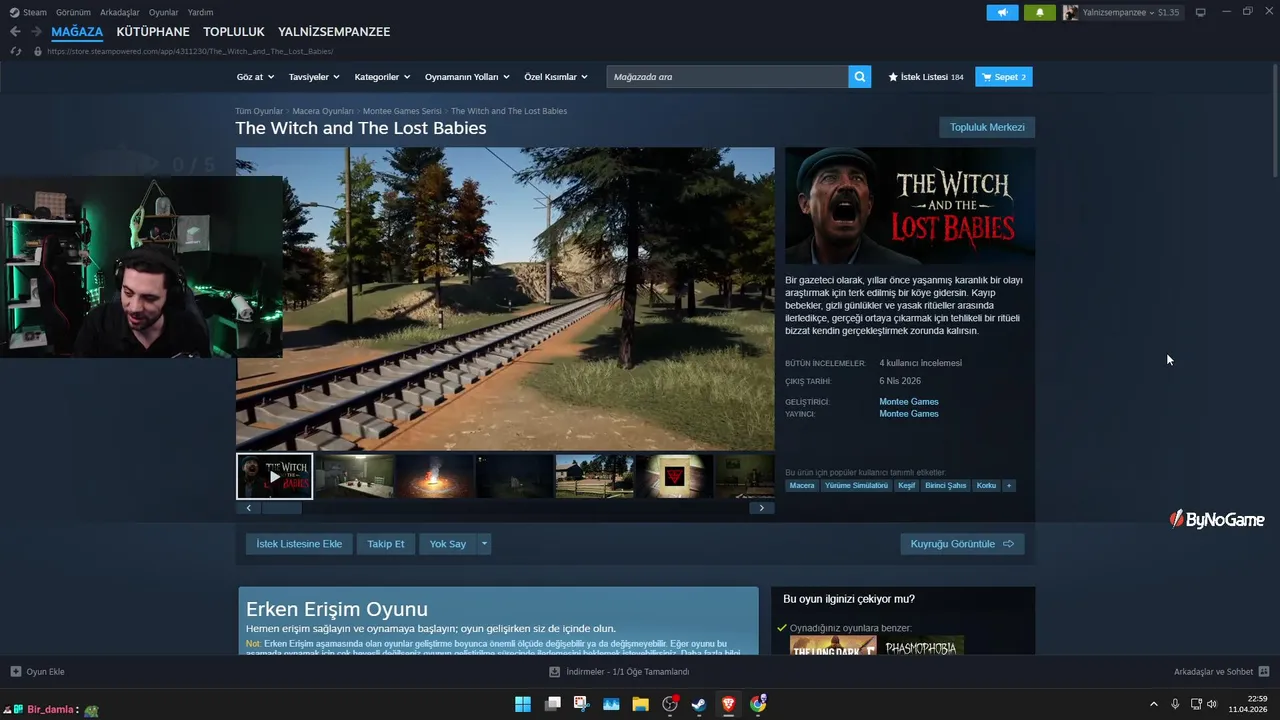Go back with the left arrow
Screen dimensions: 1280x720
[x=15, y=32]
